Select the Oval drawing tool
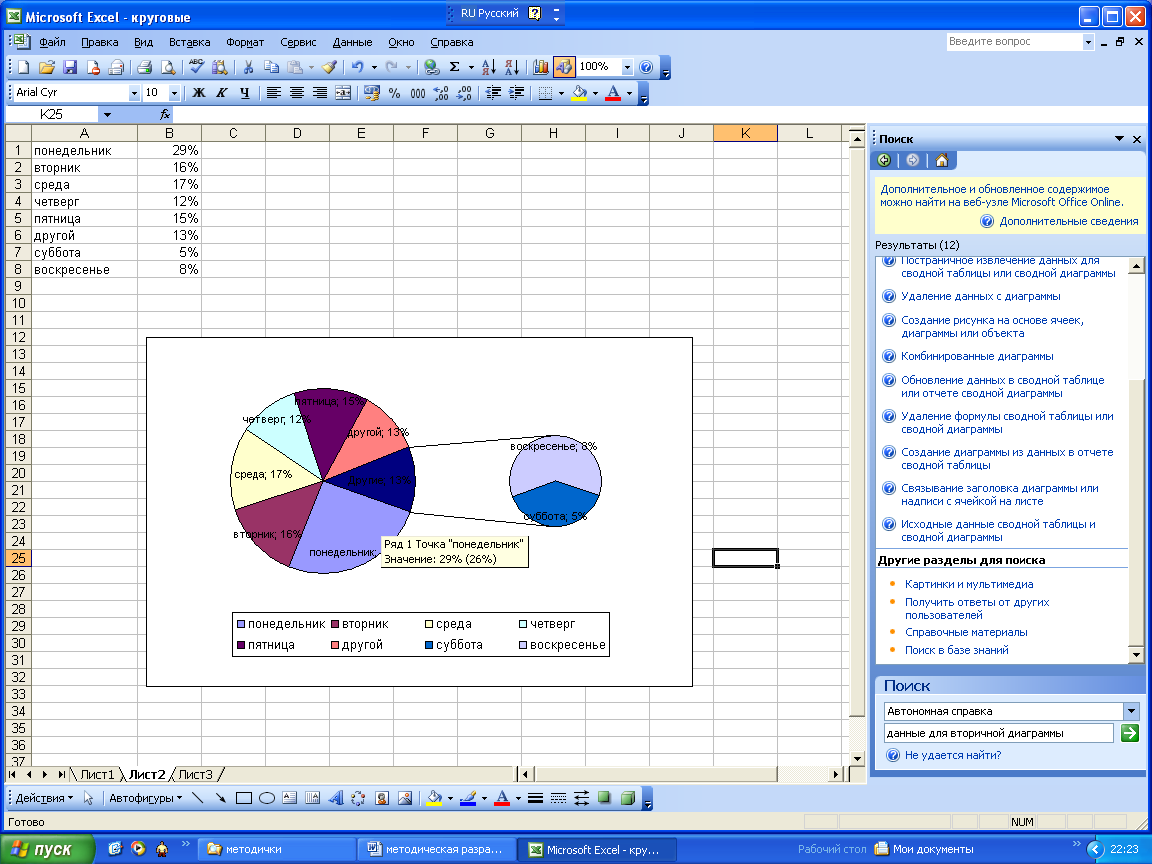Screen dimensions: 1152x864 pyautogui.click(x=267, y=798)
